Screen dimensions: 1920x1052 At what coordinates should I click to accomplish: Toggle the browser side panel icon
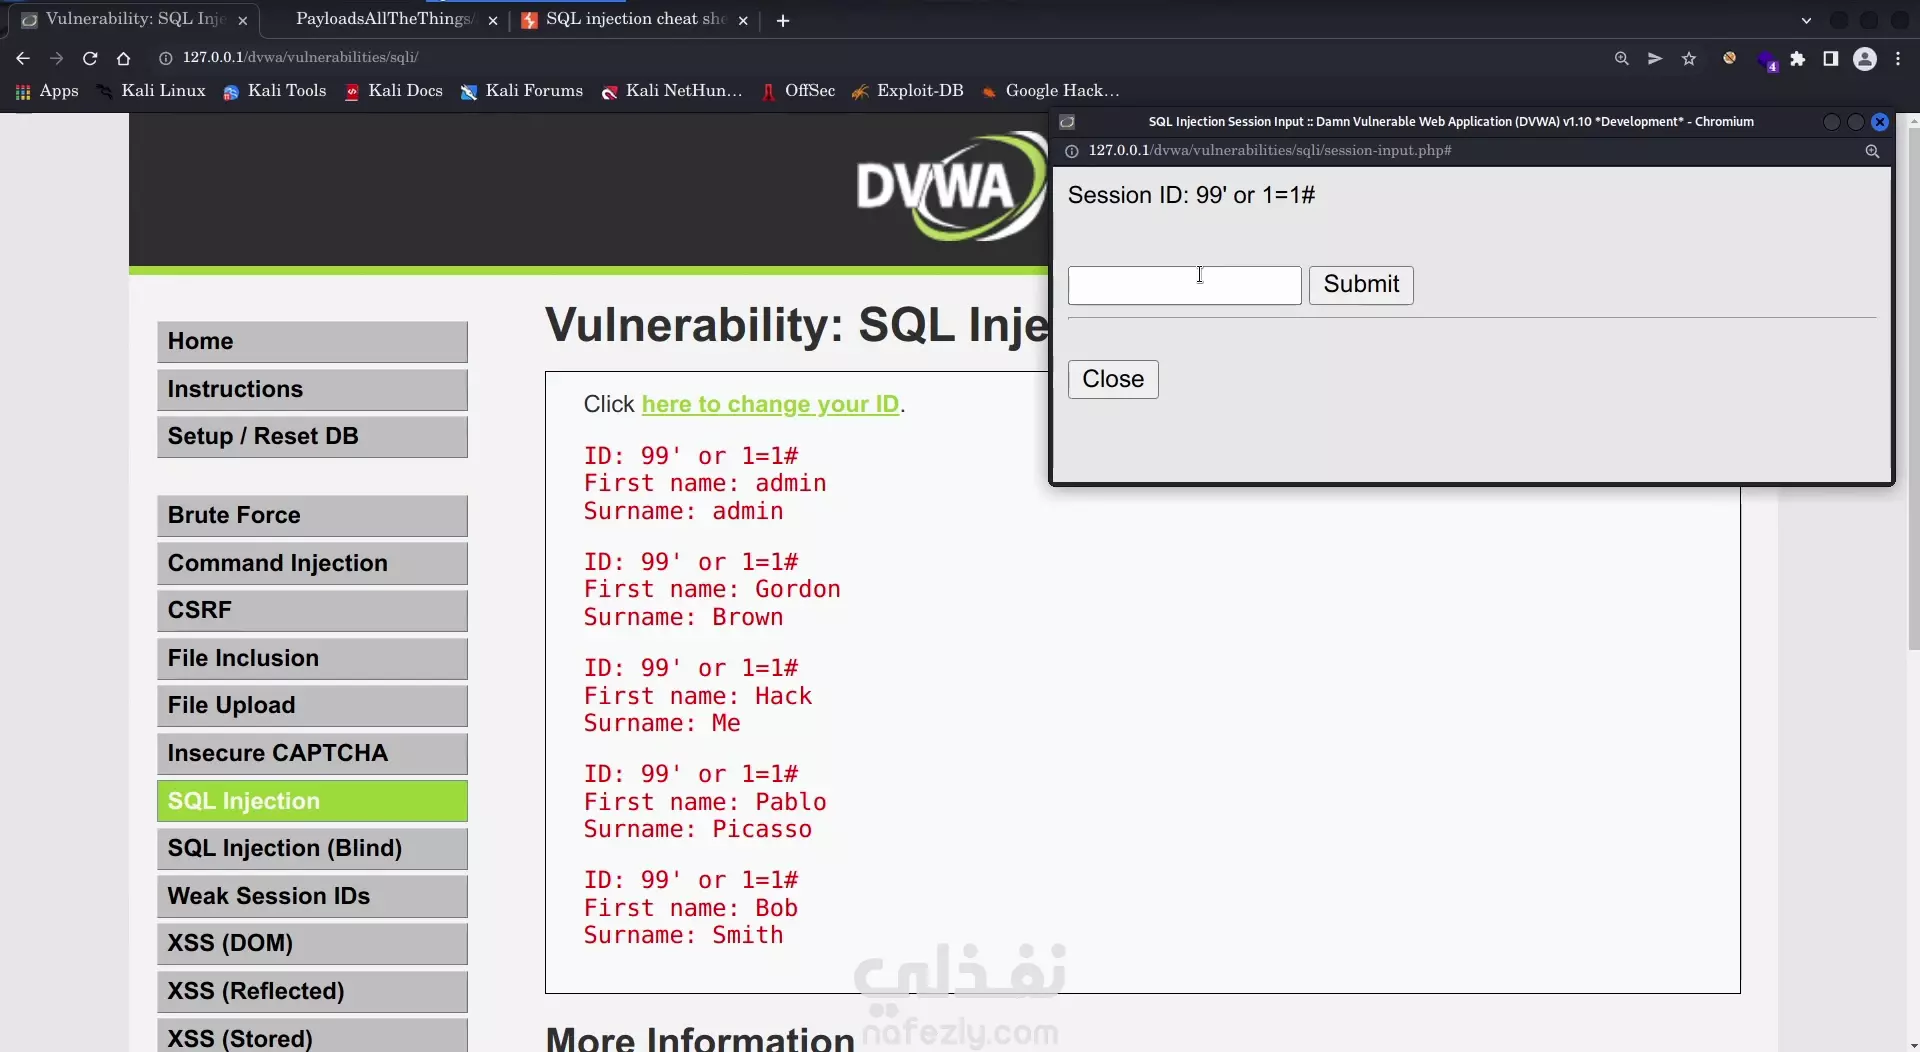1831,58
